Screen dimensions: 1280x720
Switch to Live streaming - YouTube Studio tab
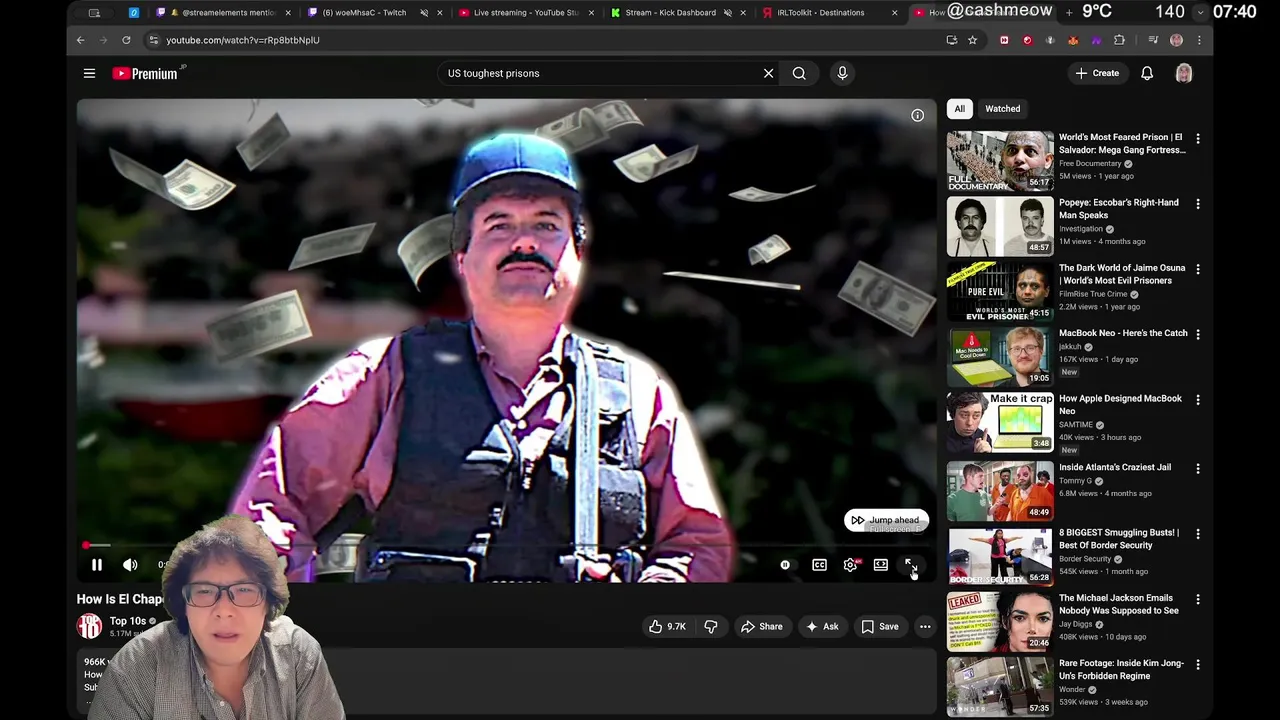[x=525, y=13]
